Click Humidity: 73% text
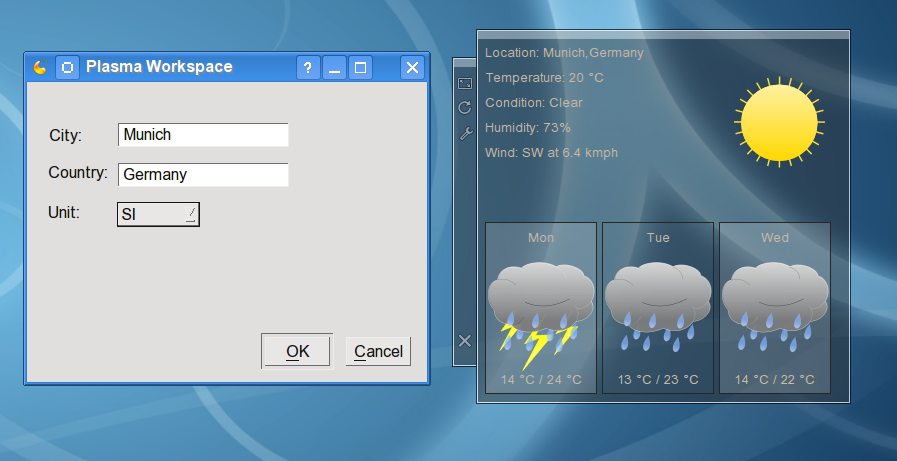This screenshot has height=461, width=897. (x=527, y=128)
